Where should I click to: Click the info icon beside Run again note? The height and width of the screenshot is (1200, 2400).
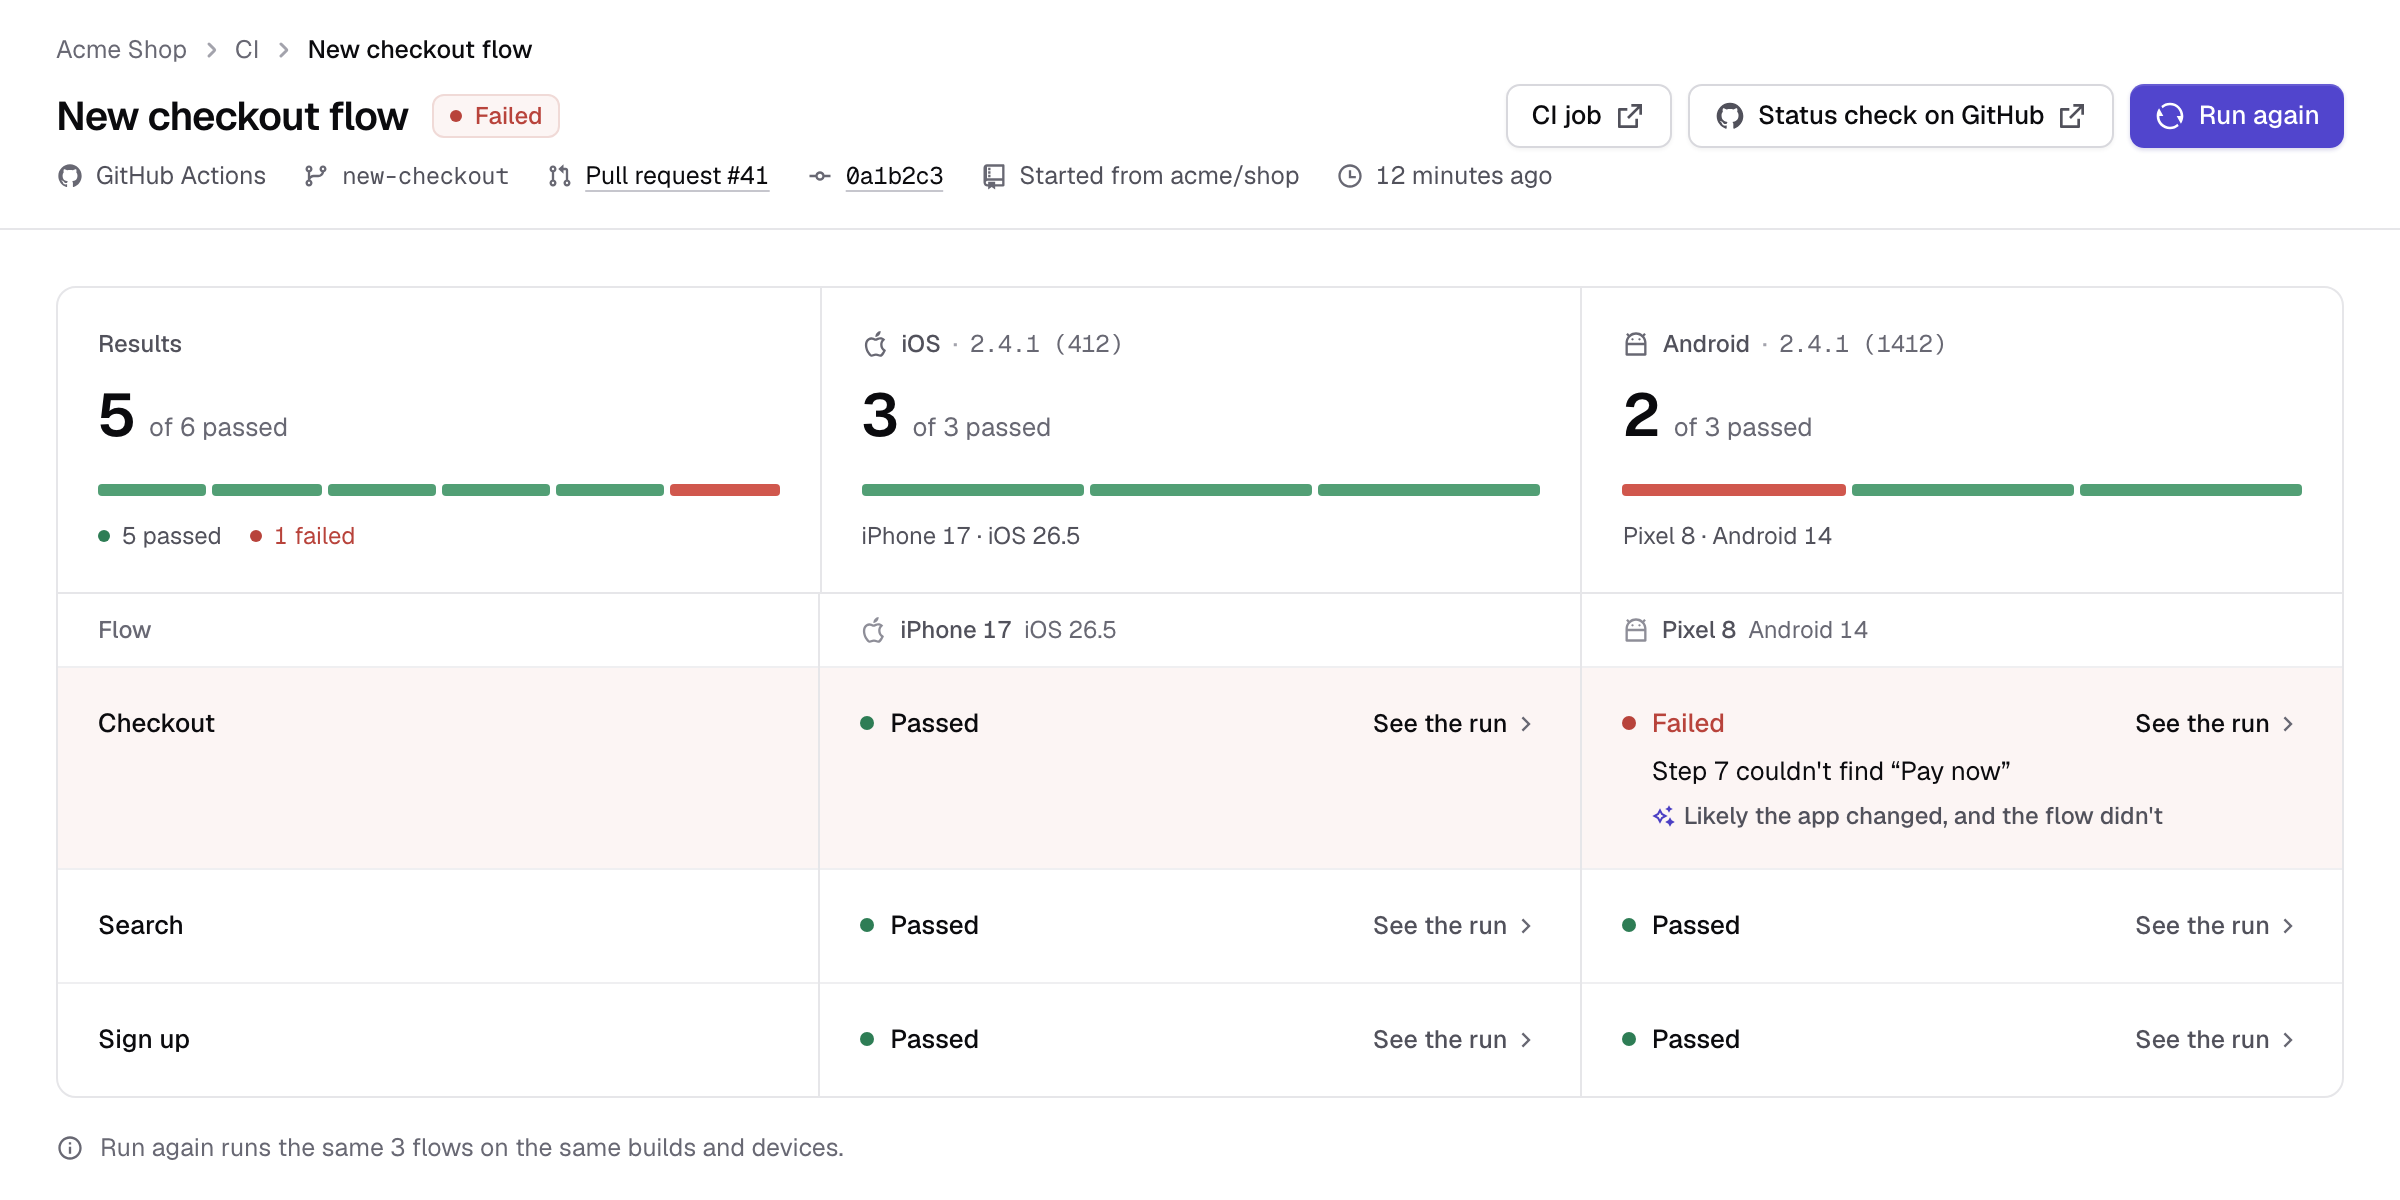pyautogui.click(x=70, y=1148)
